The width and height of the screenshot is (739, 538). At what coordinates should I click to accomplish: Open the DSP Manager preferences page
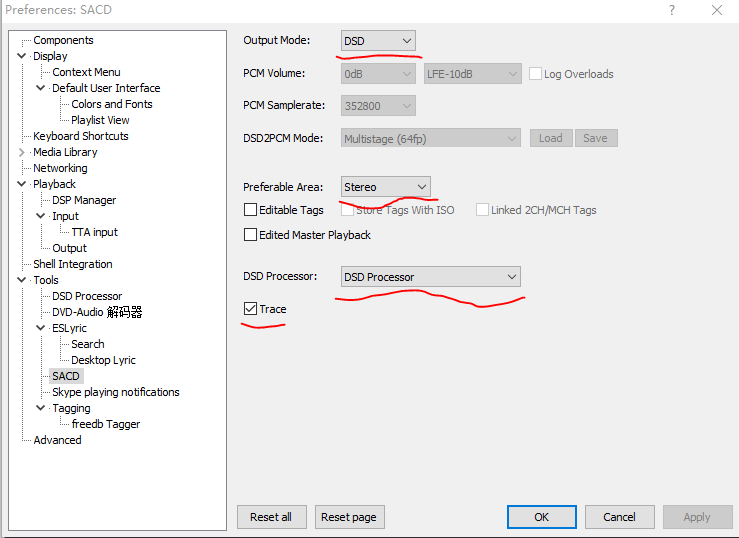coord(84,200)
